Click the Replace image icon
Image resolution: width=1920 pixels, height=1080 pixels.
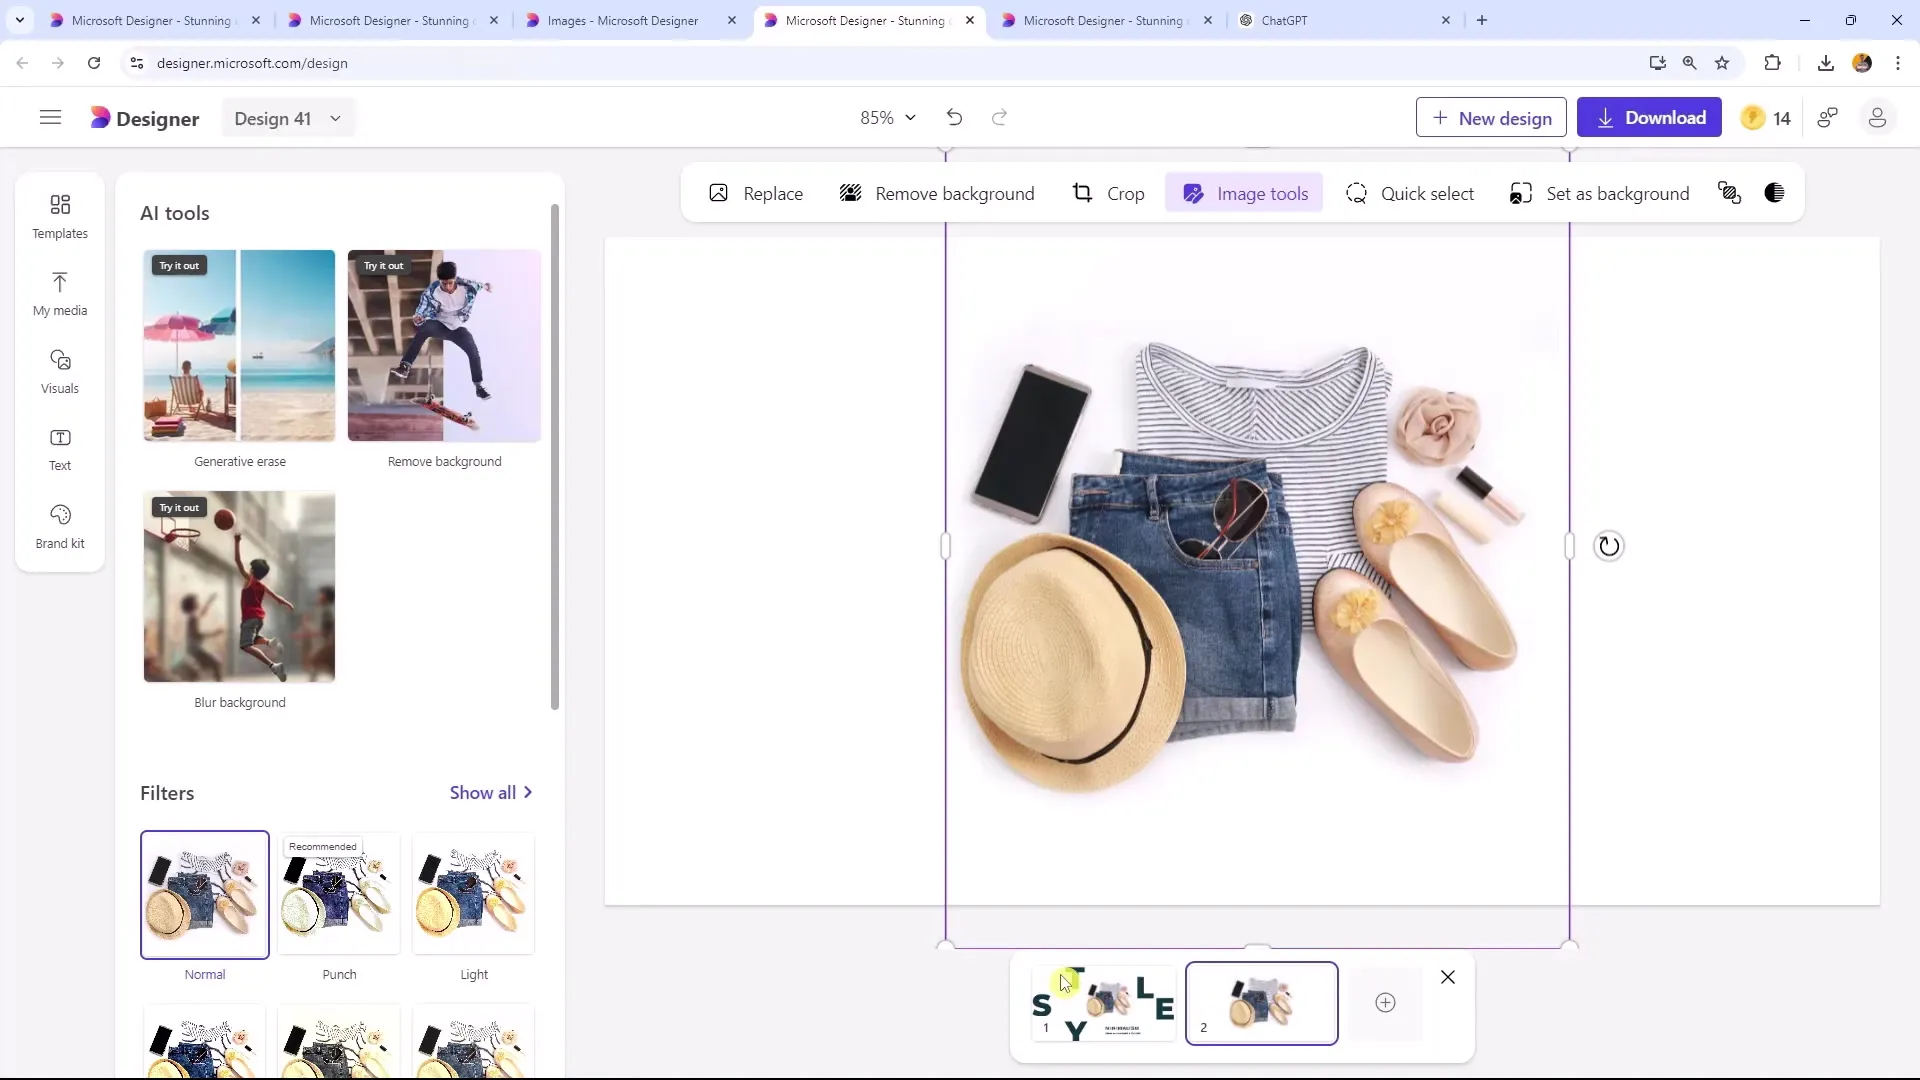pyautogui.click(x=719, y=194)
